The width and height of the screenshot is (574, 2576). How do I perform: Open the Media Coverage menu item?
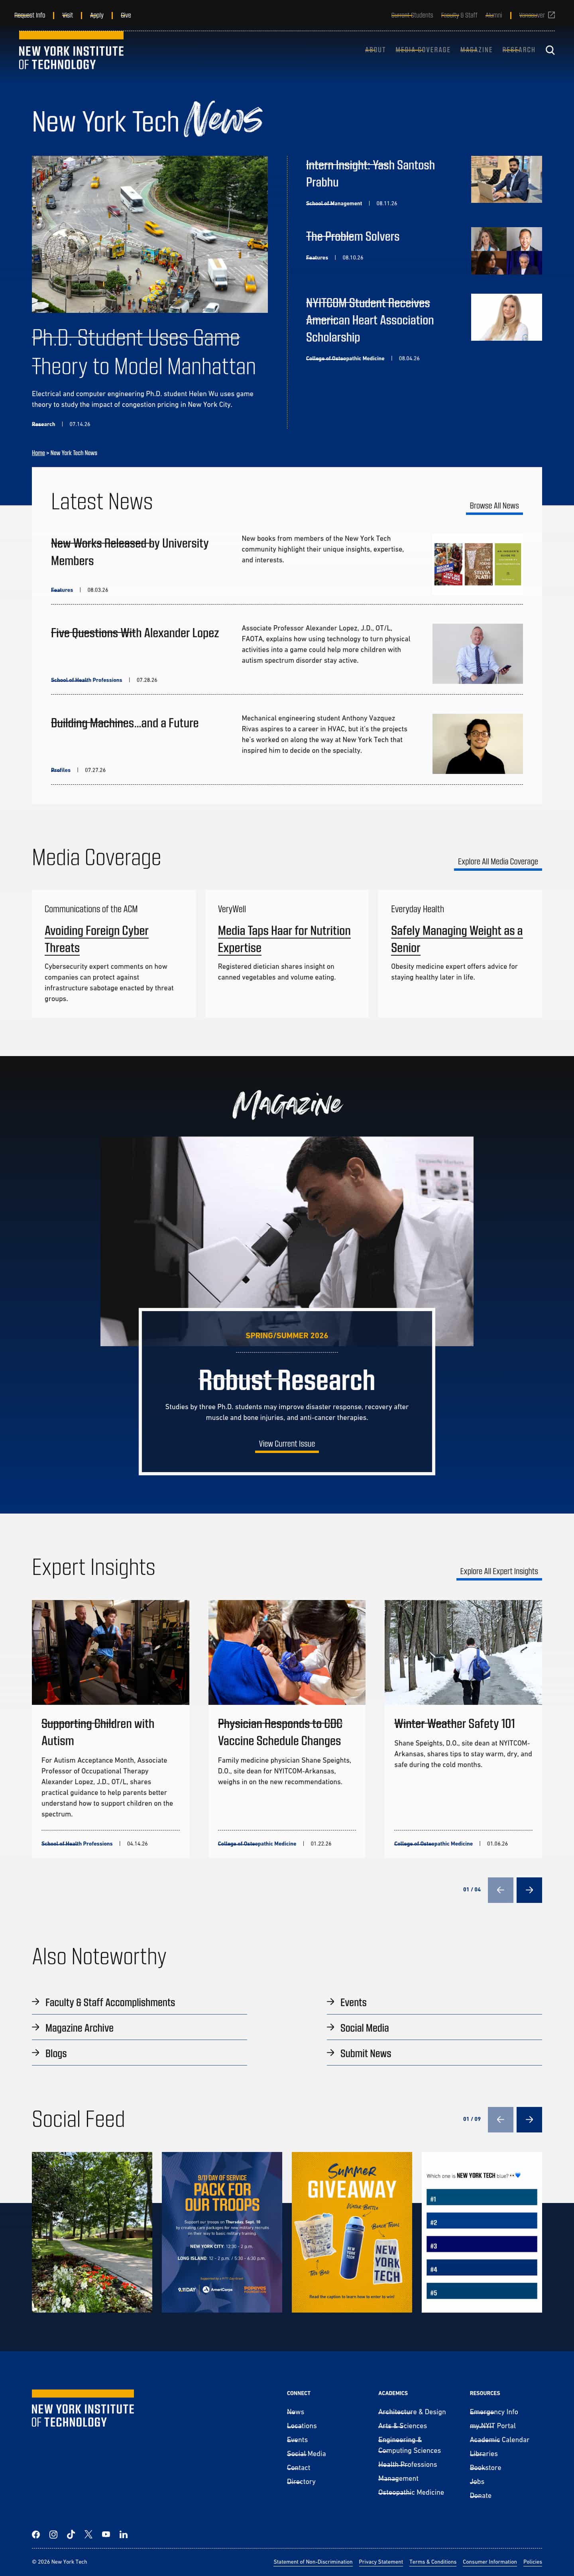[x=423, y=50]
